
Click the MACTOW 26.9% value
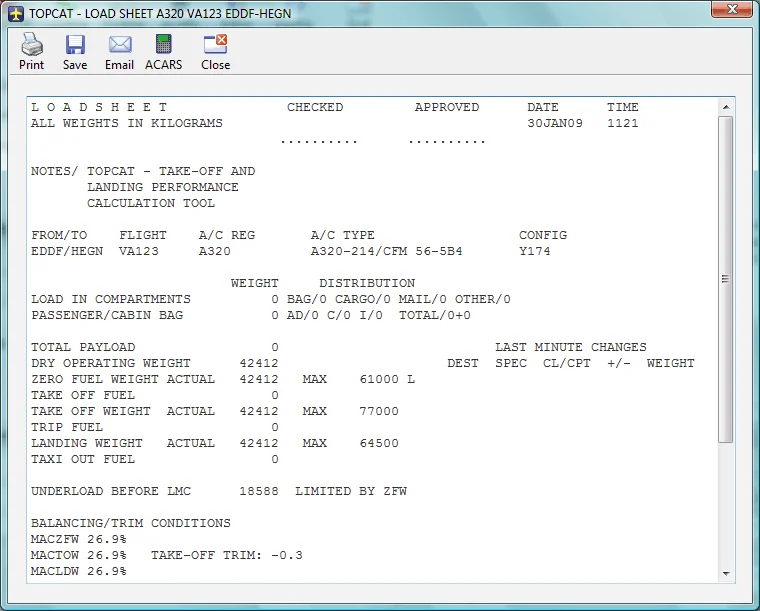(x=79, y=555)
